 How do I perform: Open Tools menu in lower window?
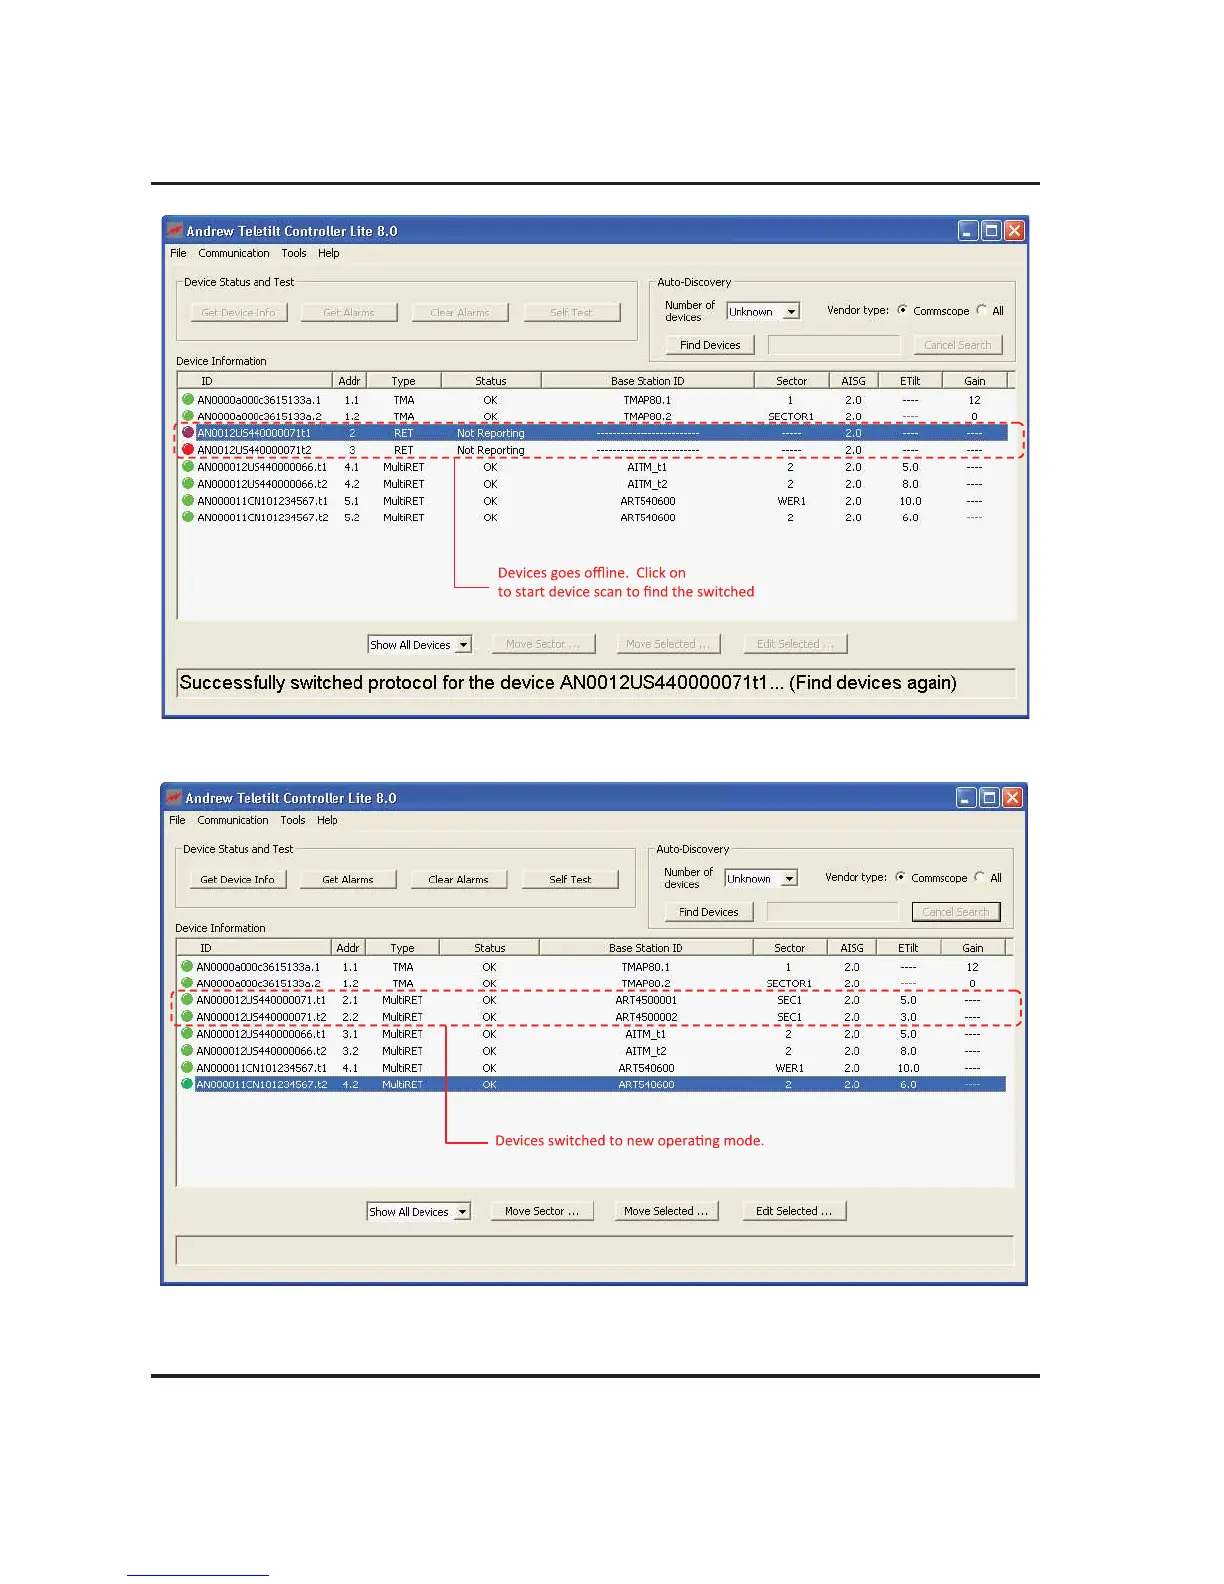point(293,820)
